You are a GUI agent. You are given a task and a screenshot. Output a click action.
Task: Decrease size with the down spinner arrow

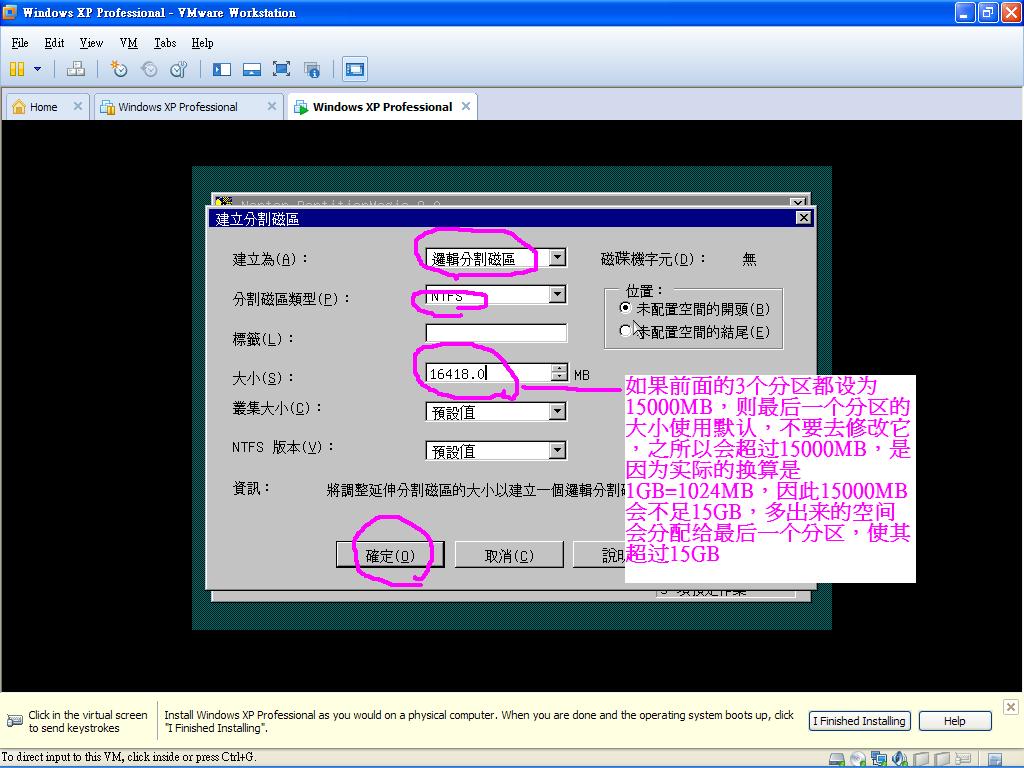click(x=559, y=377)
